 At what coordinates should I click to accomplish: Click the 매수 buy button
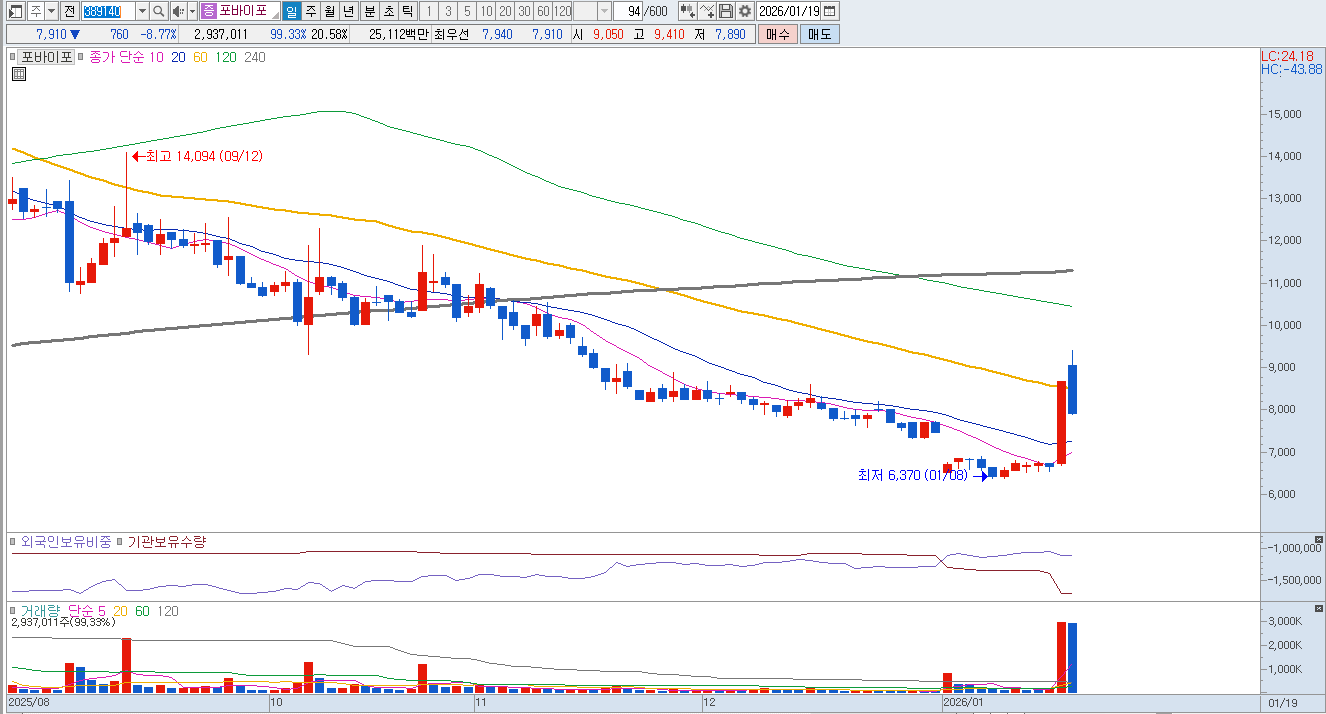pos(778,34)
